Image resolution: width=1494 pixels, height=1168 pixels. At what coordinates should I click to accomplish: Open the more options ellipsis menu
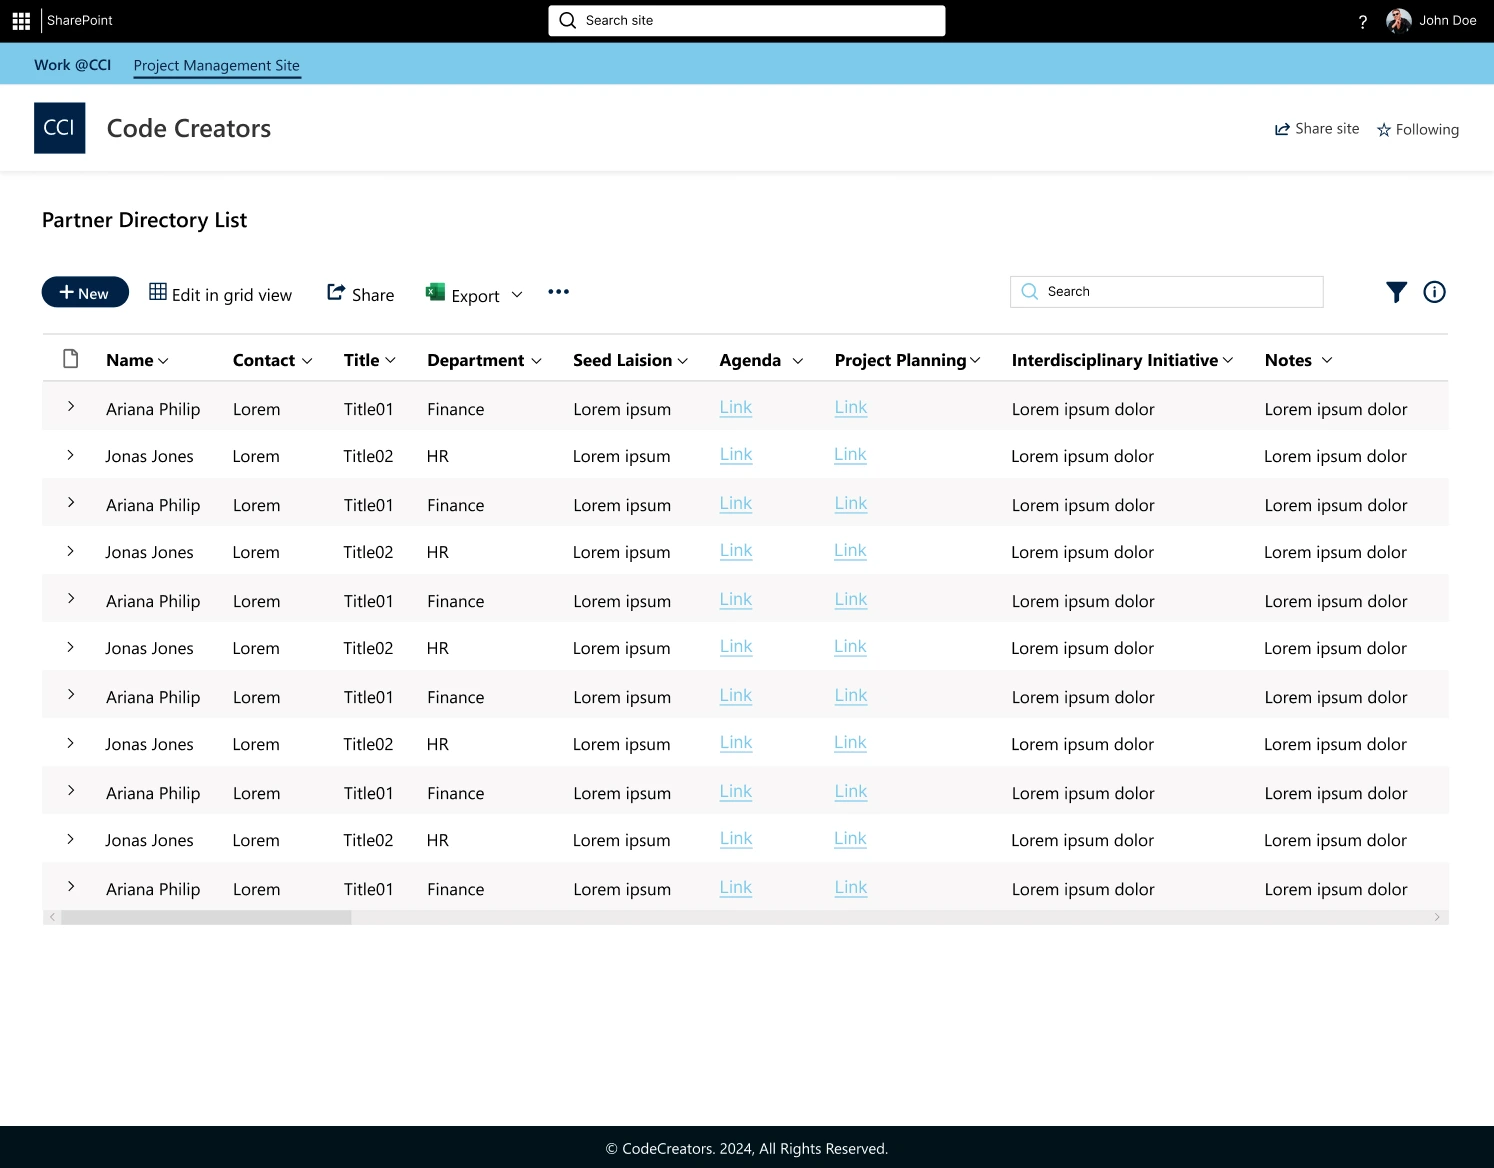(558, 291)
